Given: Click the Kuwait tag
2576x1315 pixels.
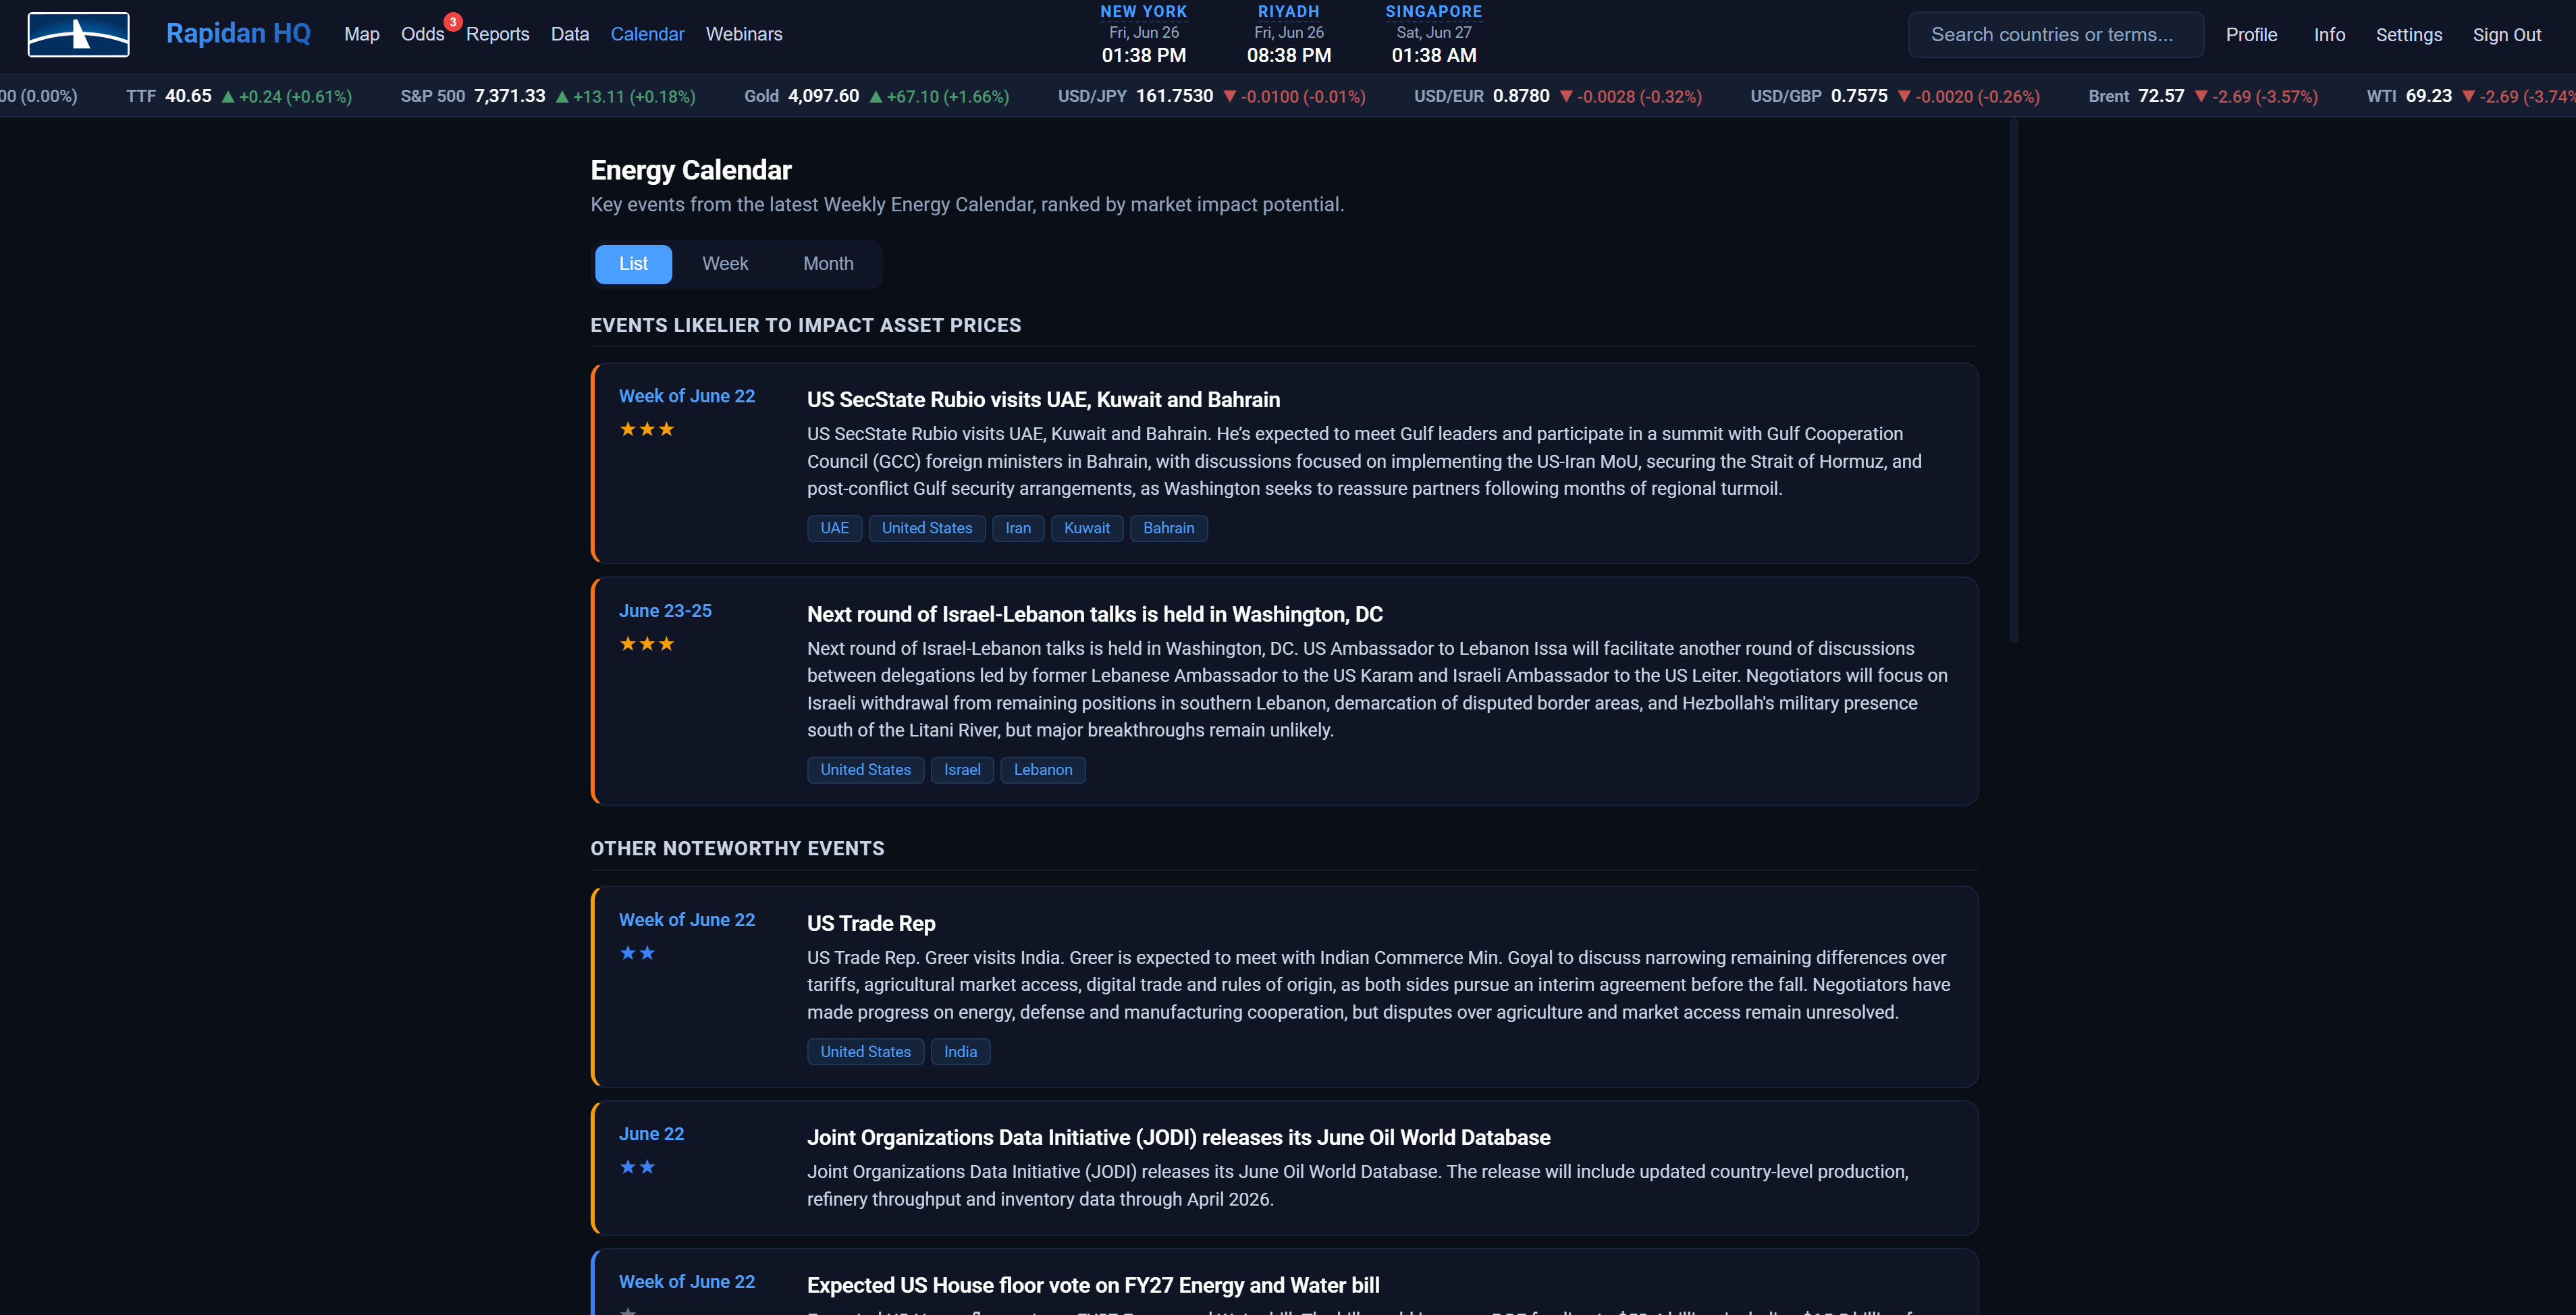Looking at the screenshot, I should pos(1087,528).
